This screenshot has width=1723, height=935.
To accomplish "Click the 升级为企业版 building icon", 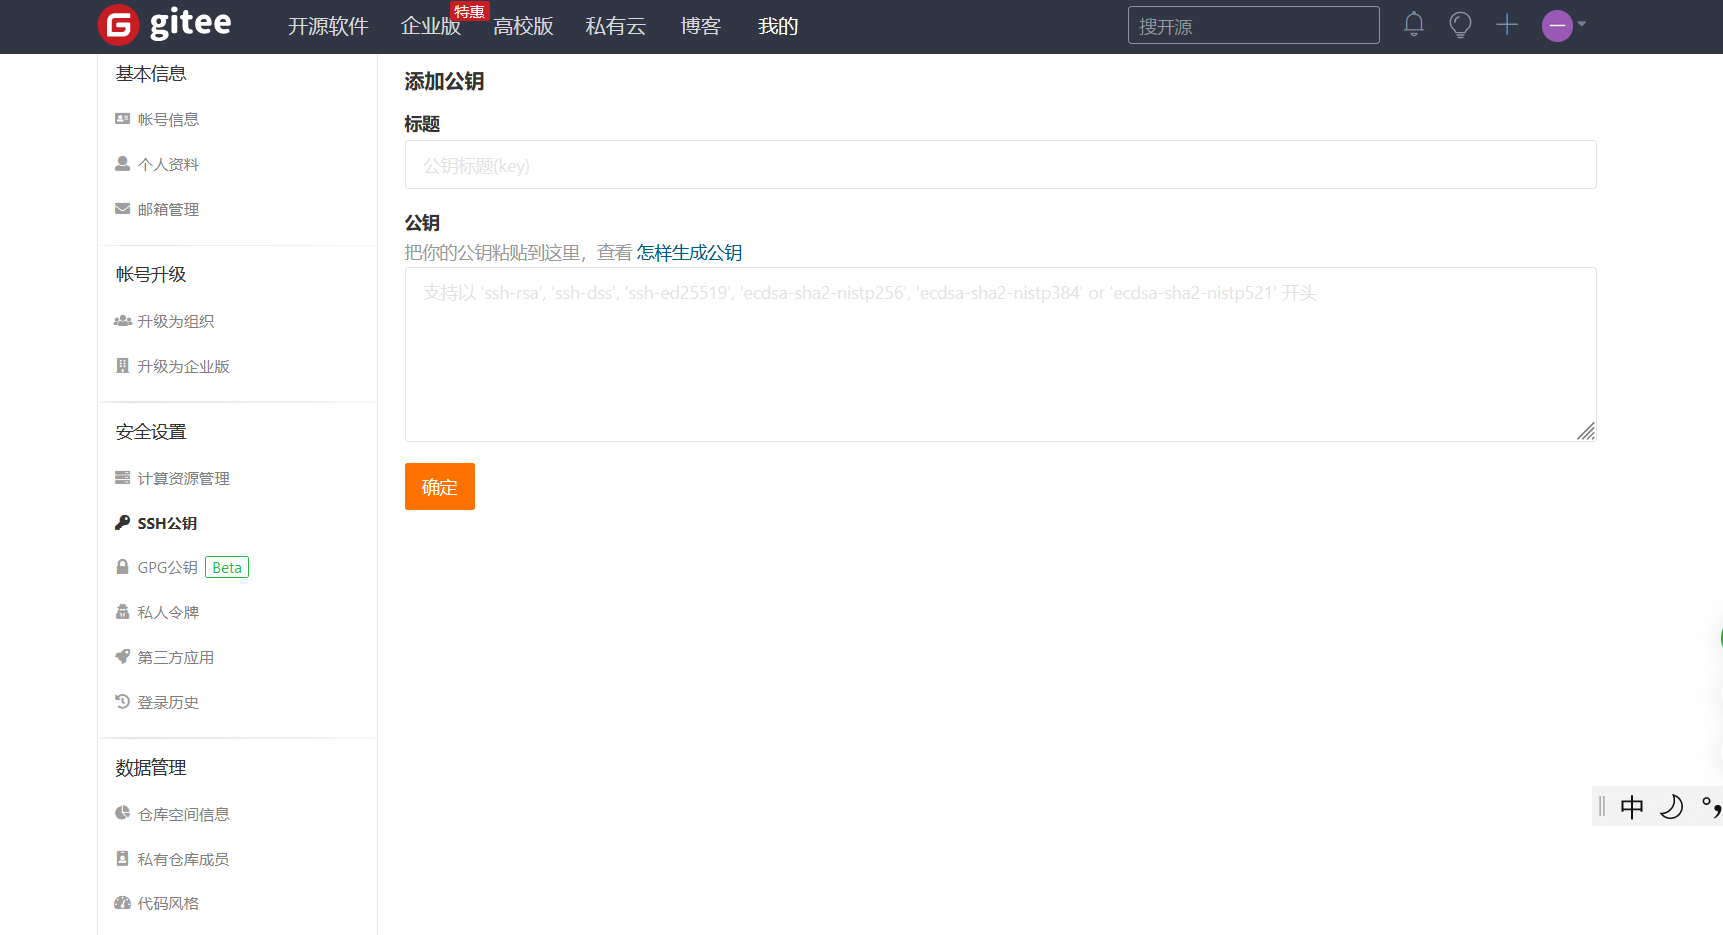I will click(x=123, y=366).
